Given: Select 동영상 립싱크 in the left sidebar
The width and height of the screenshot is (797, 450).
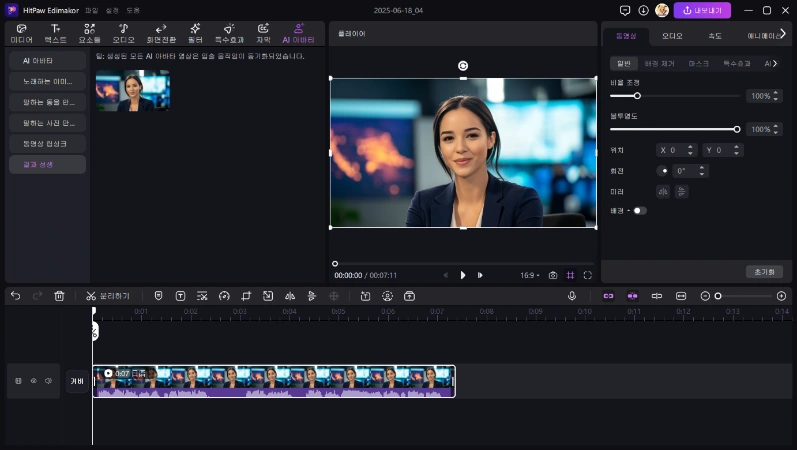Looking at the screenshot, I should [x=47, y=143].
